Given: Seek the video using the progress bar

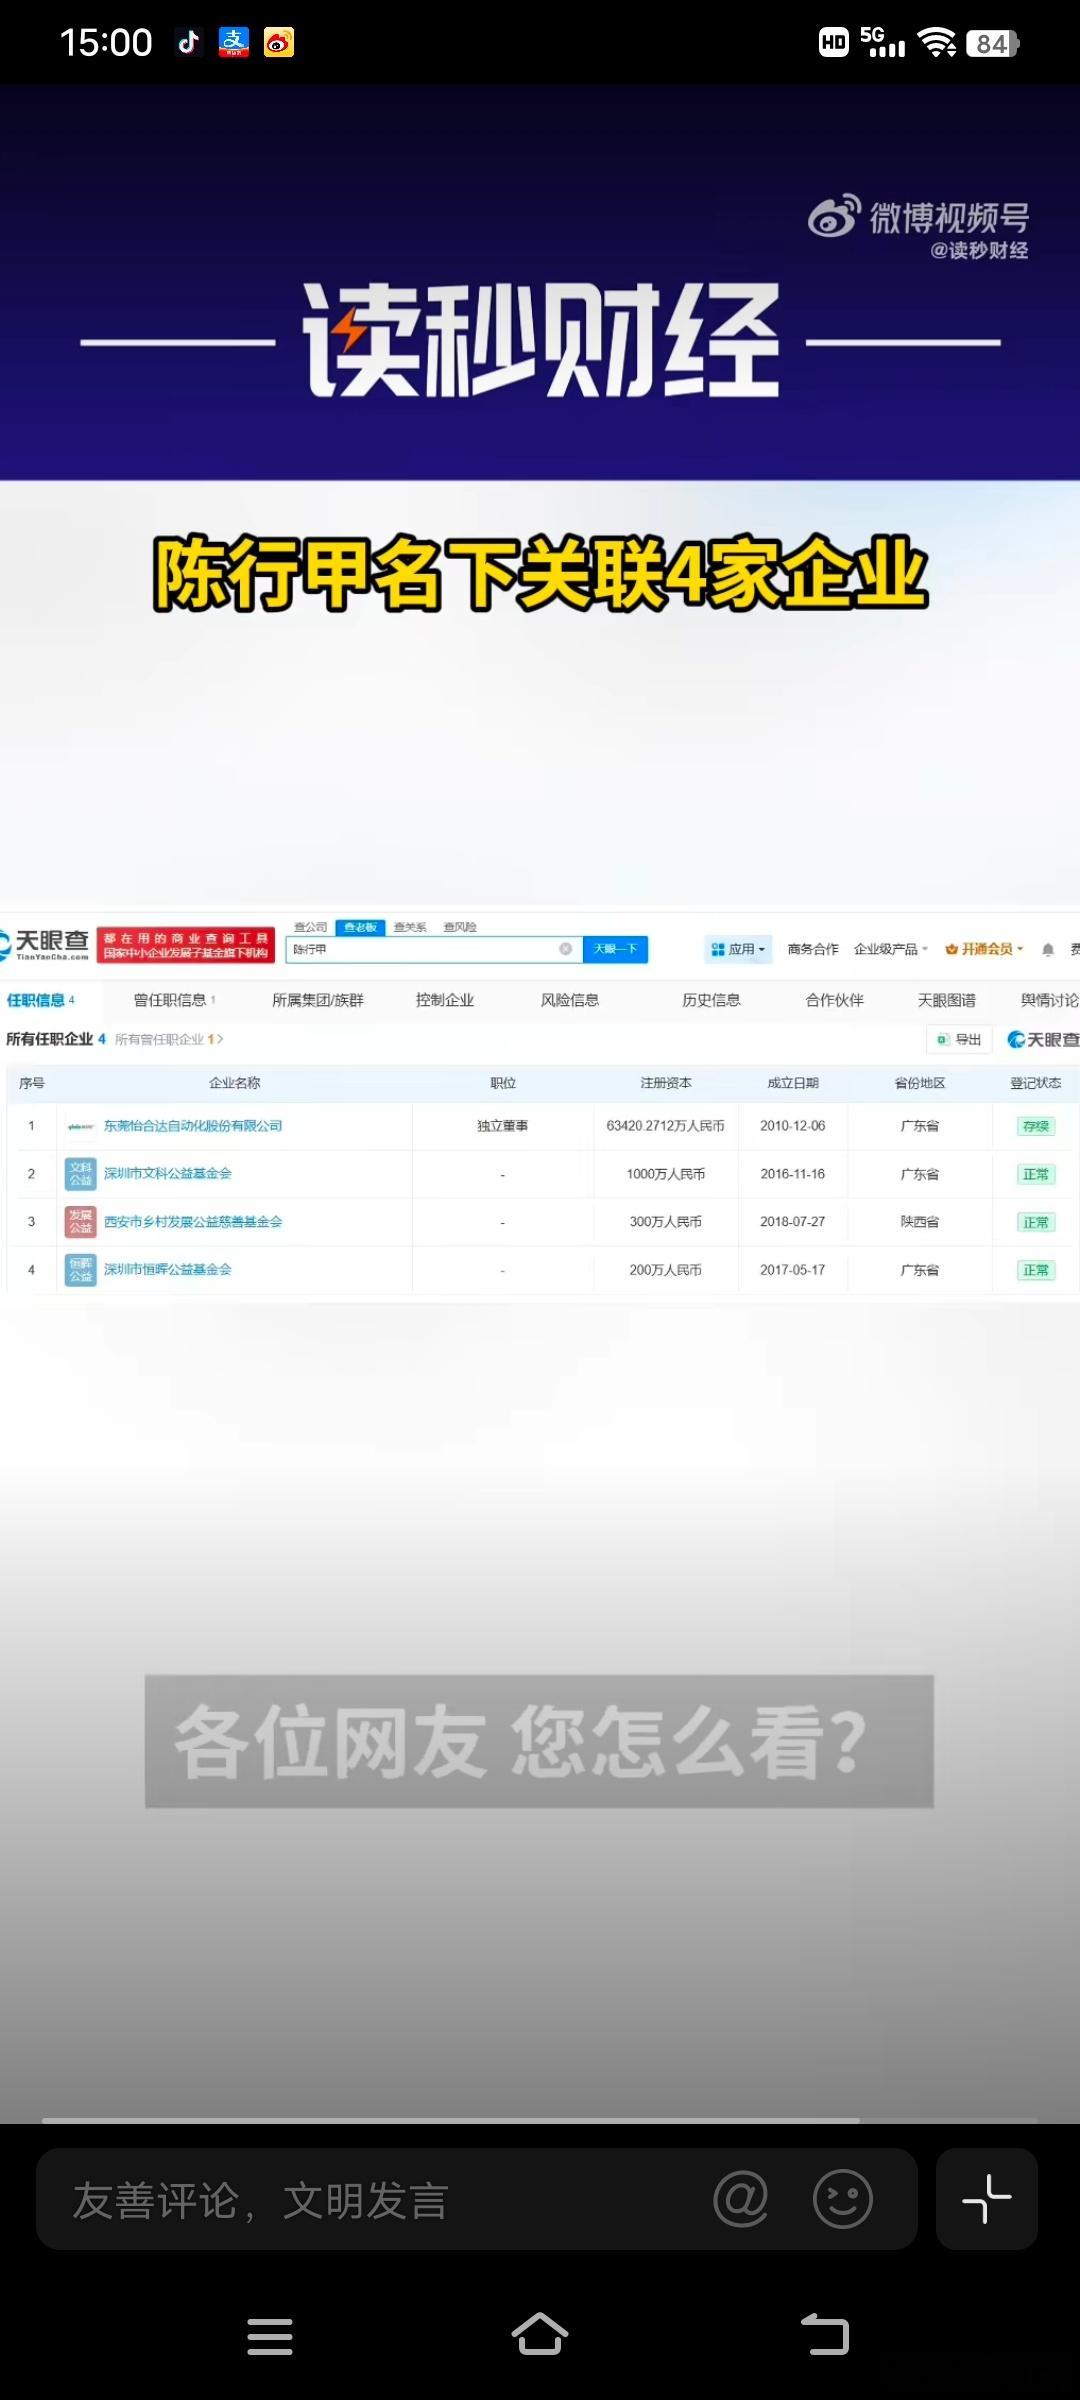Looking at the screenshot, I should pos(540,2119).
